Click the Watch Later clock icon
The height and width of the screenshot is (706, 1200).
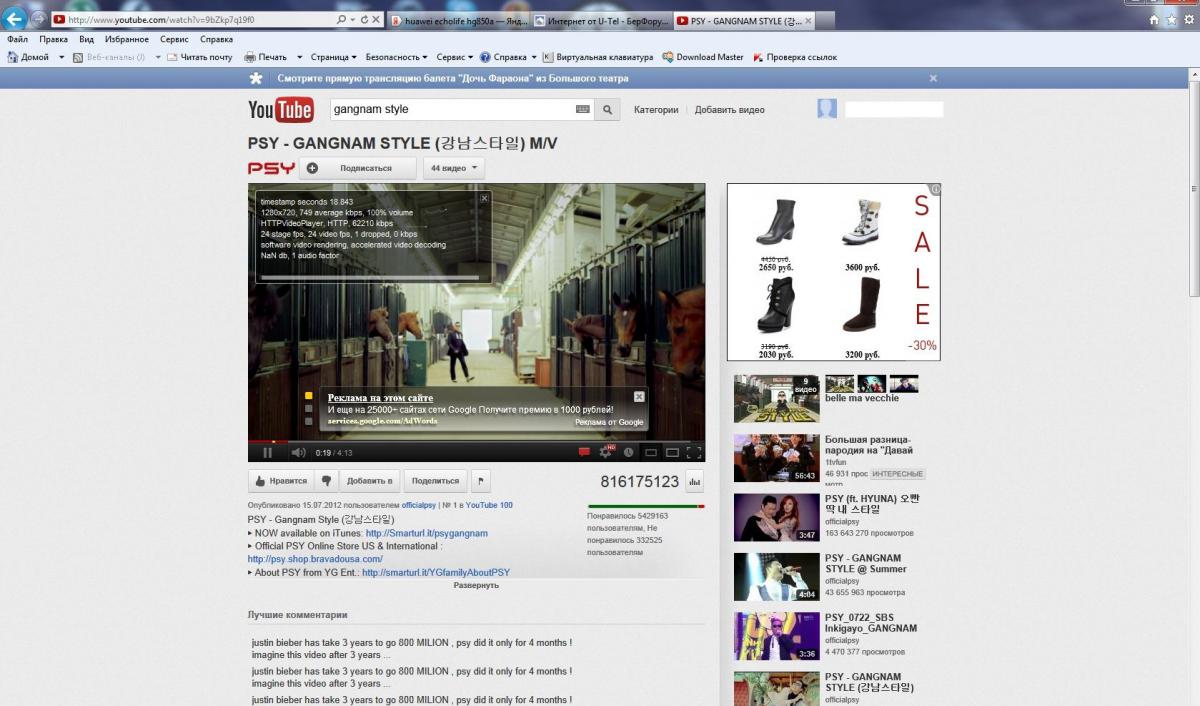(x=628, y=453)
